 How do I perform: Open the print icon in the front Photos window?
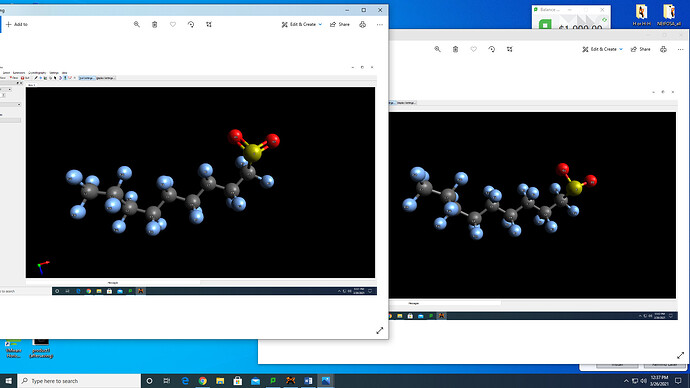pyautogui.click(x=363, y=25)
